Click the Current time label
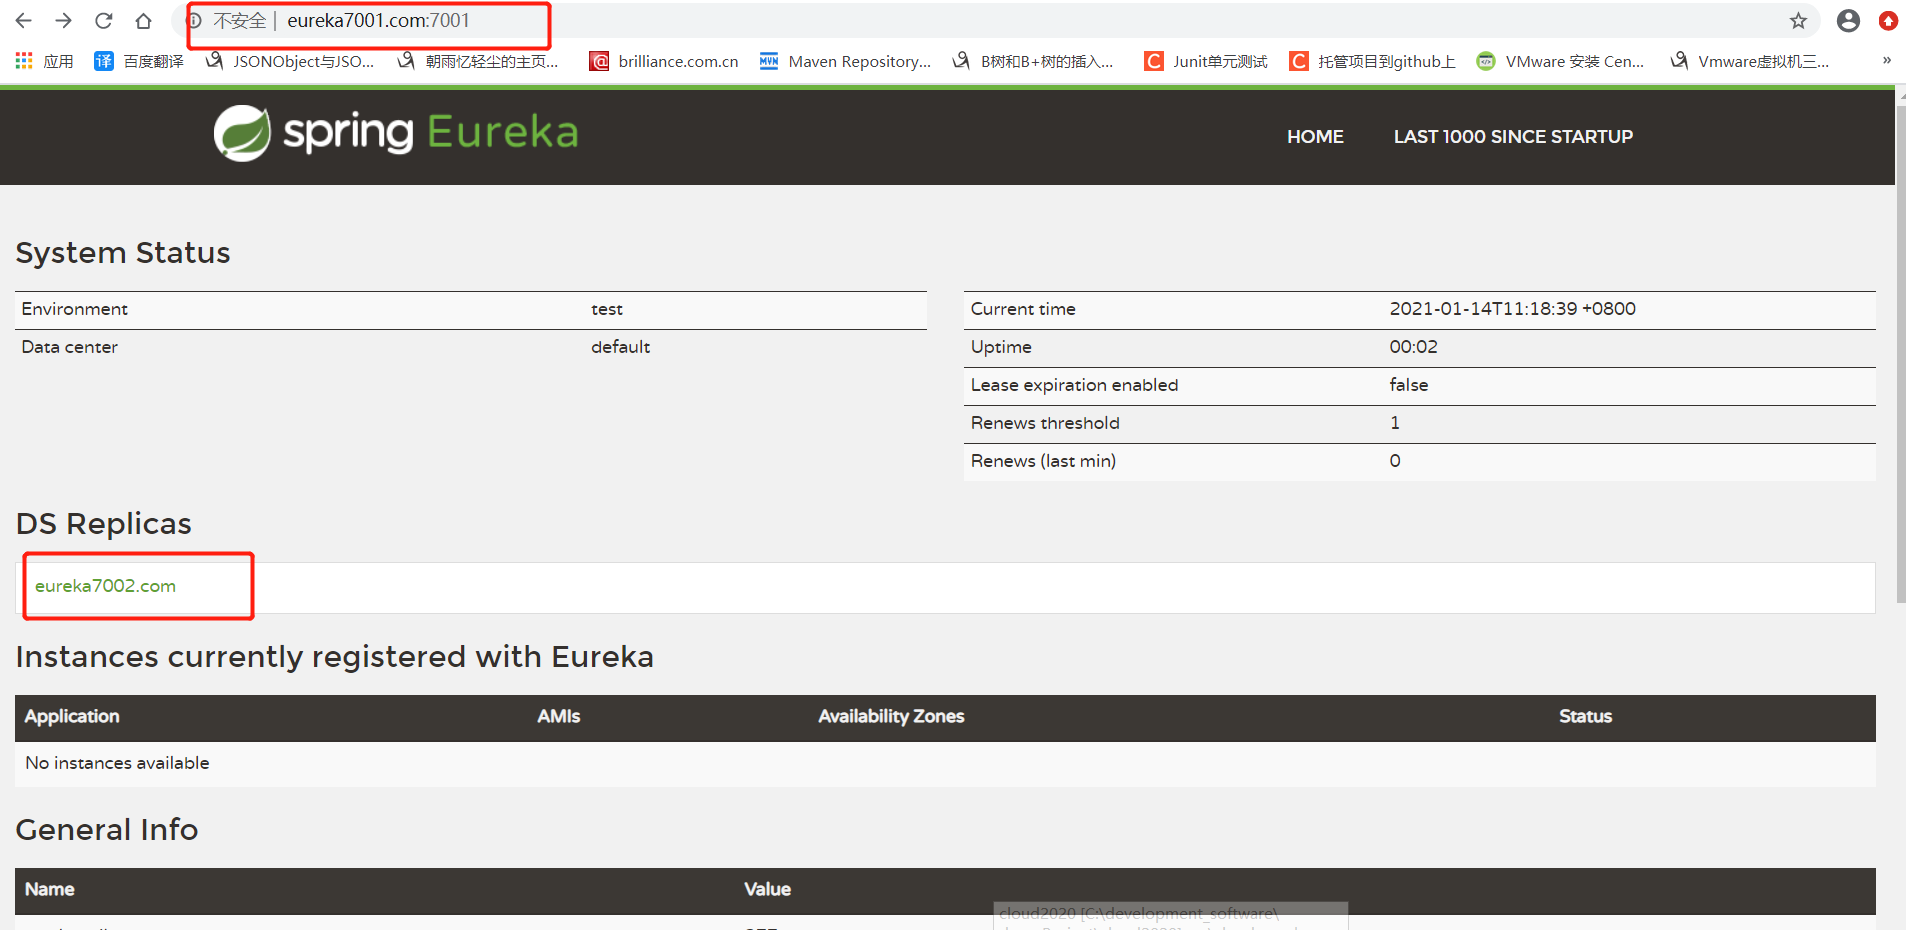The image size is (1906, 930). click(1023, 309)
